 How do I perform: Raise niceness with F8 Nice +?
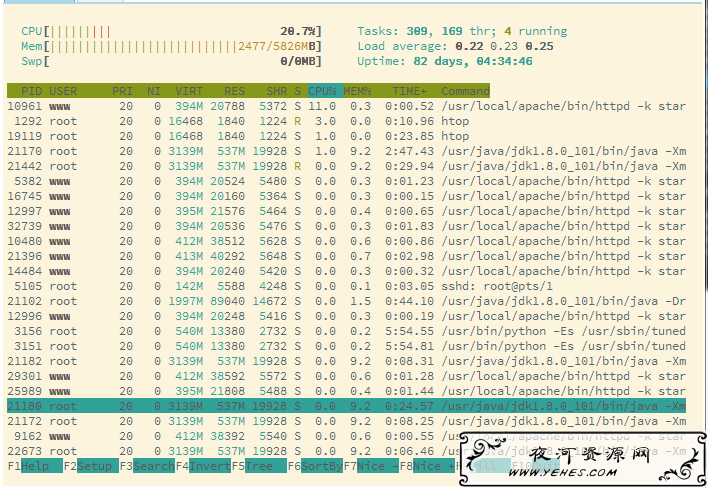(427, 466)
